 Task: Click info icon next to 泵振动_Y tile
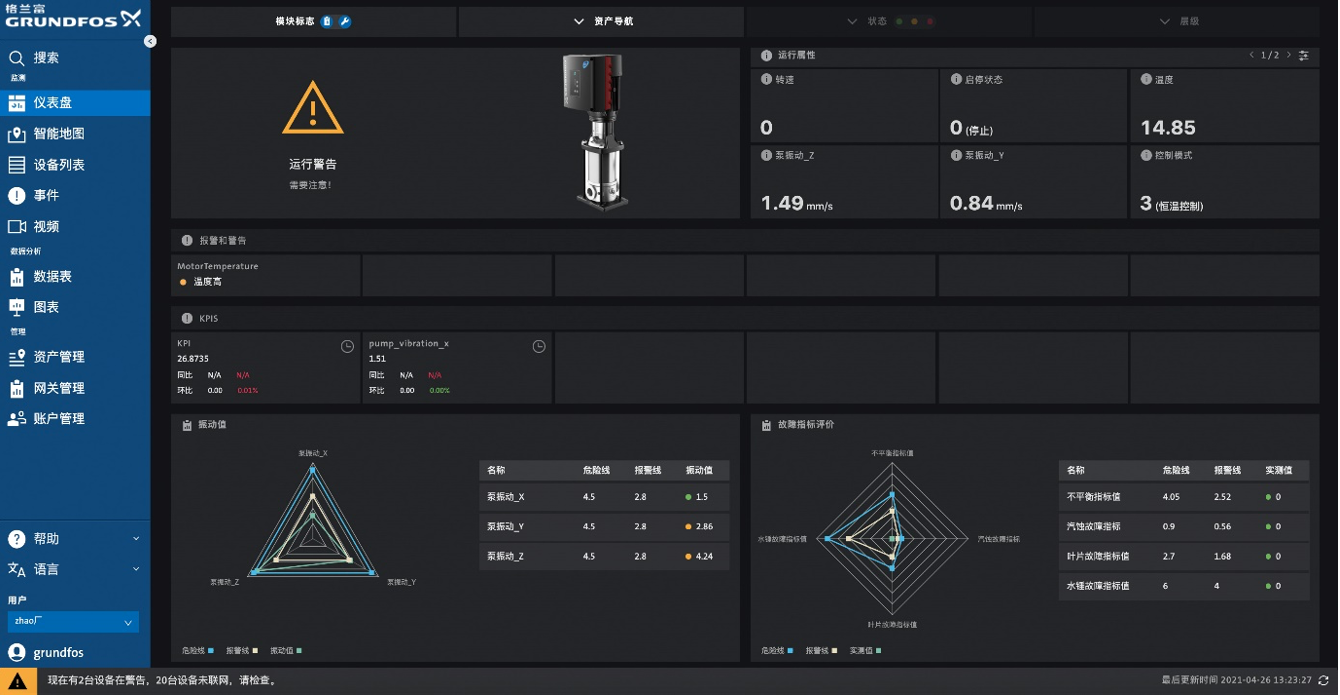(x=956, y=156)
